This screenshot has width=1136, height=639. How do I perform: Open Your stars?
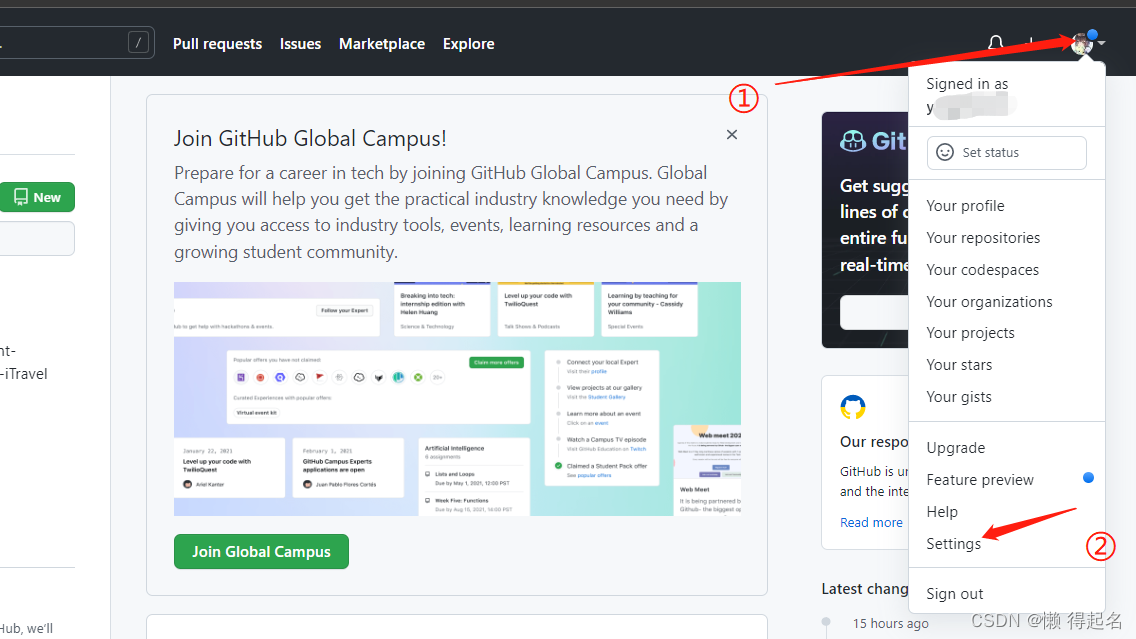tap(959, 364)
